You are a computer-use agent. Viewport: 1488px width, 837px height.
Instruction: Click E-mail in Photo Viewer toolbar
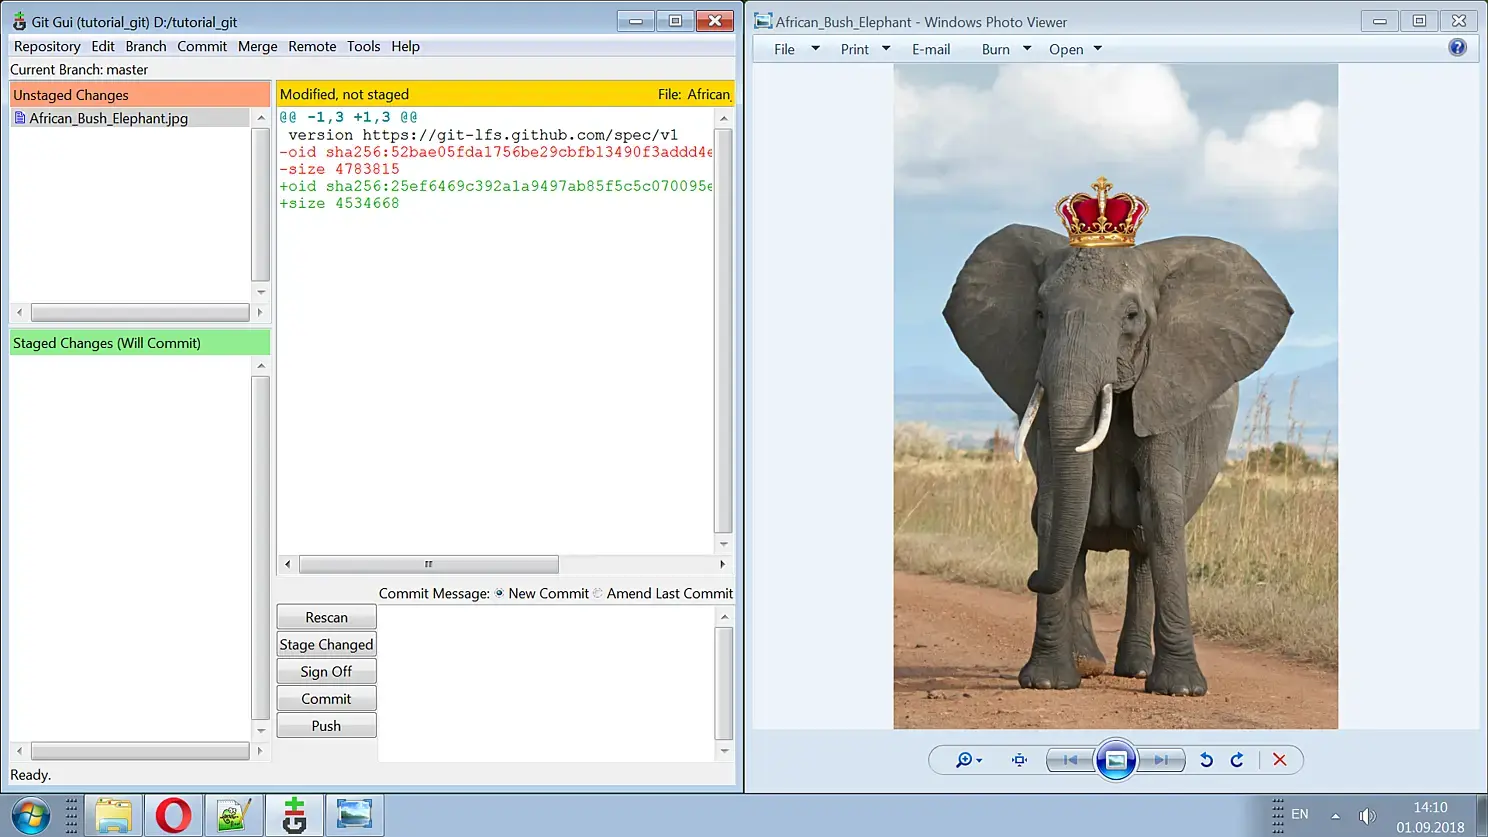[x=931, y=49]
